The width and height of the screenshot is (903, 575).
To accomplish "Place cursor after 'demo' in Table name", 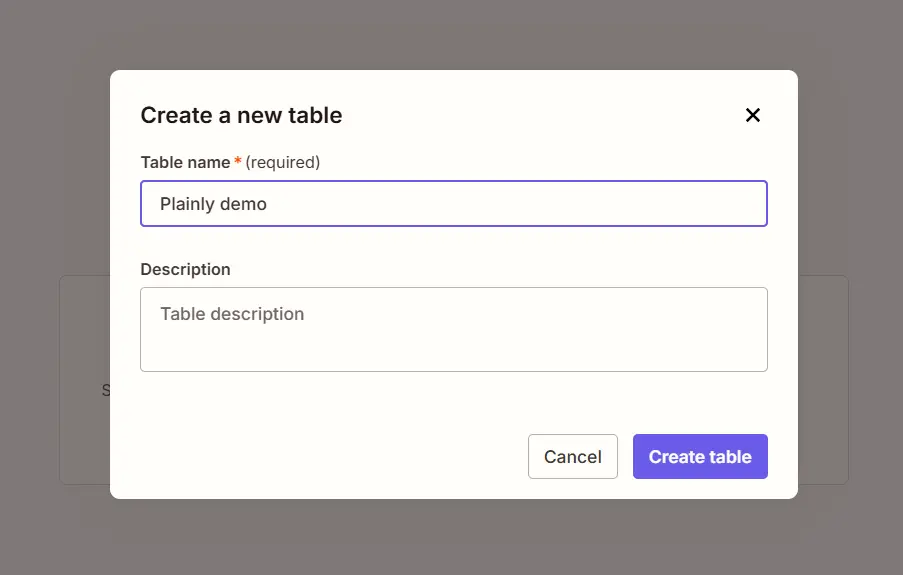I will tap(268, 204).
